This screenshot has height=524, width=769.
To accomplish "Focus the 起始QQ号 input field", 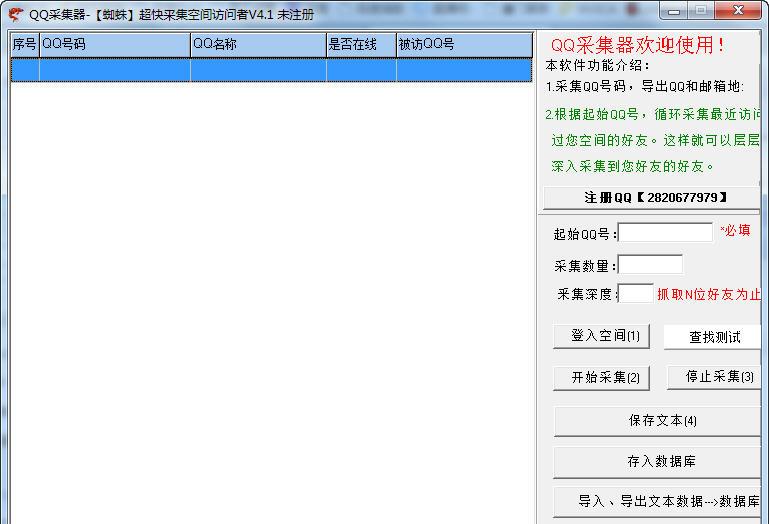I will (665, 233).
